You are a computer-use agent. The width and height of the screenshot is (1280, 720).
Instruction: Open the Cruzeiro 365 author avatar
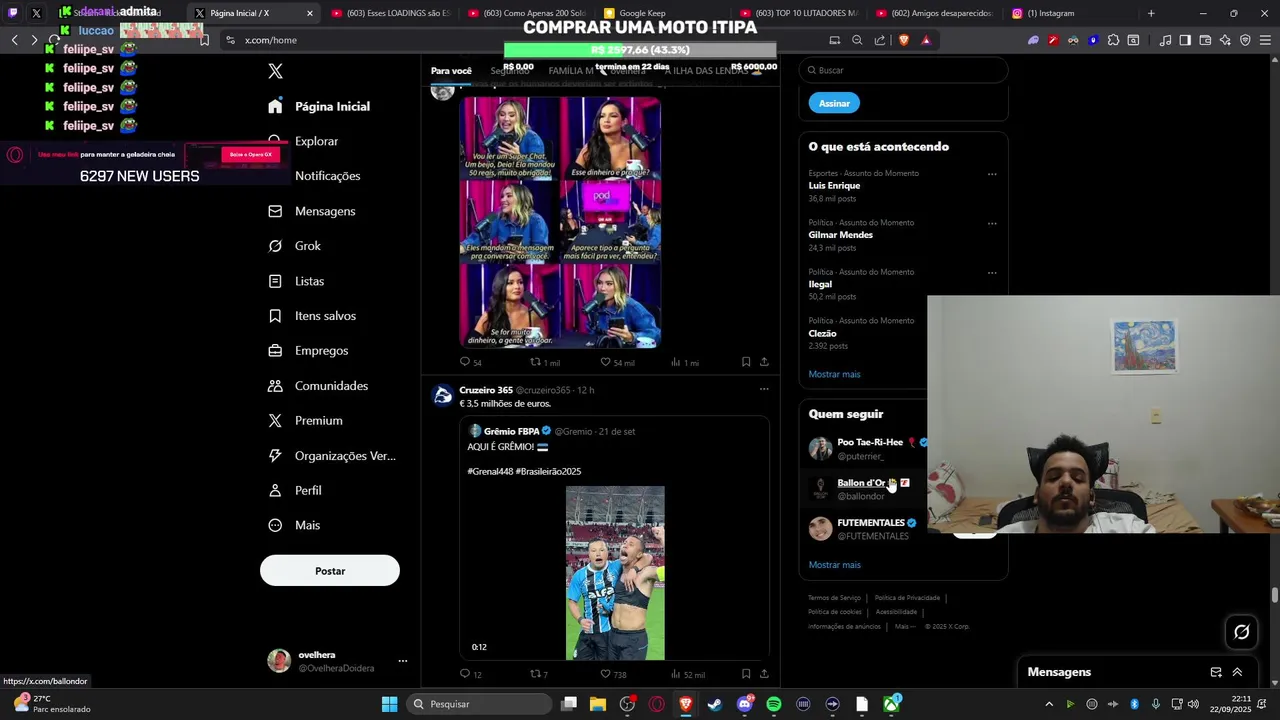(442, 395)
